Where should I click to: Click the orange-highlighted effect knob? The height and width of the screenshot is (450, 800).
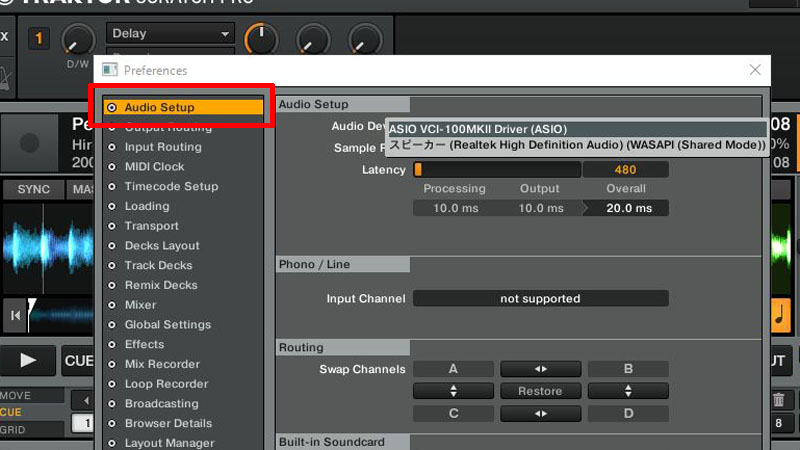[x=261, y=40]
